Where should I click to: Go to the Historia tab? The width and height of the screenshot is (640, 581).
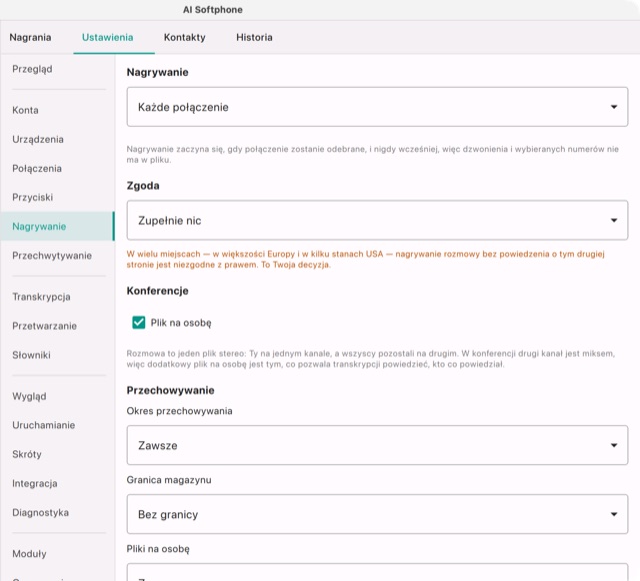(254, 37)
